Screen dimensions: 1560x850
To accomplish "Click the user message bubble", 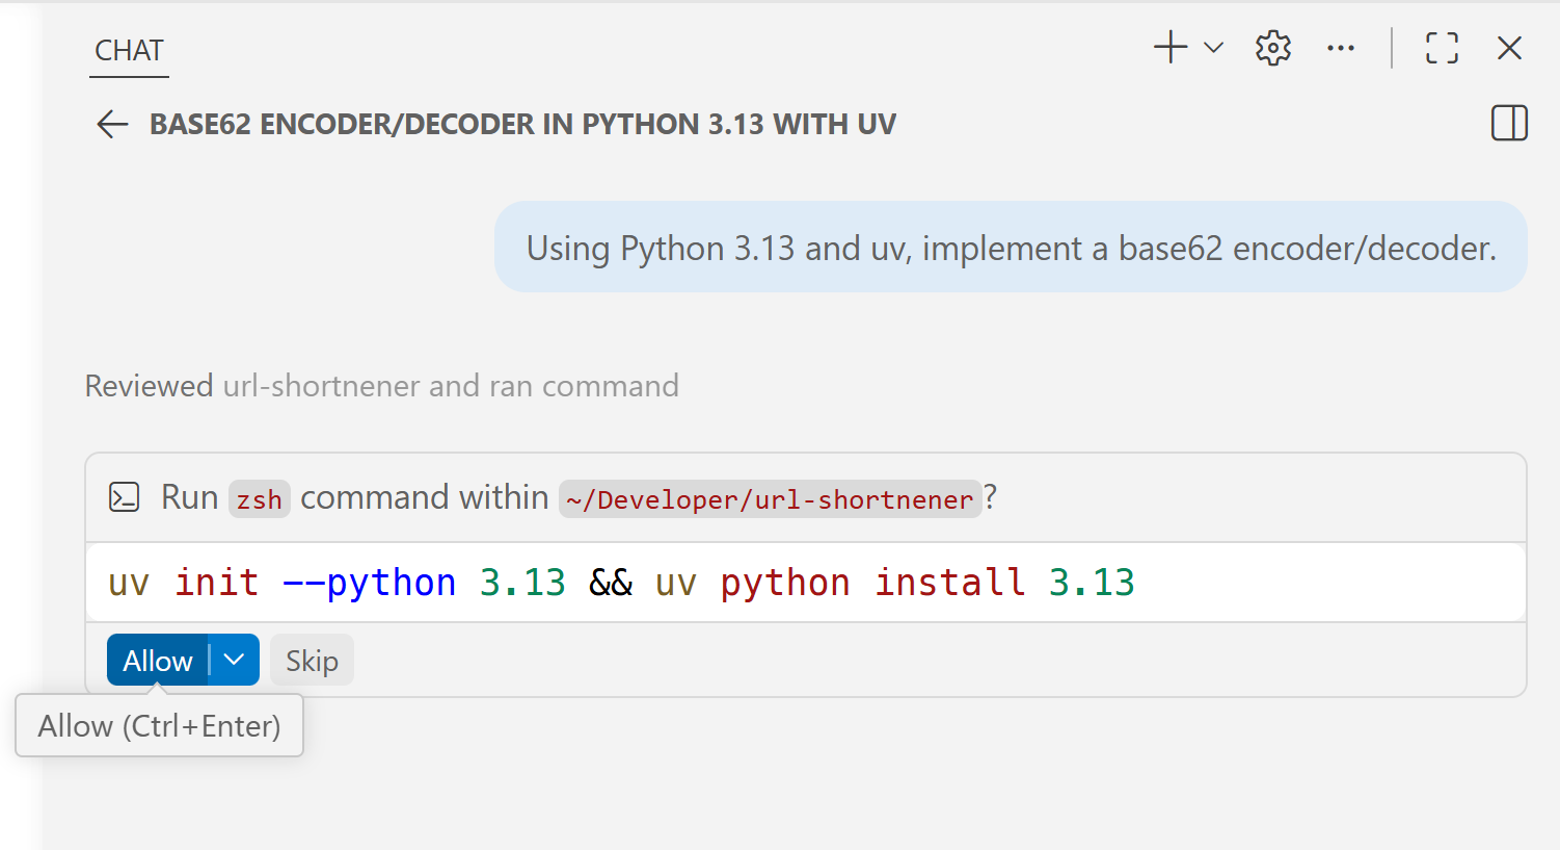I will coord(1010,247).
